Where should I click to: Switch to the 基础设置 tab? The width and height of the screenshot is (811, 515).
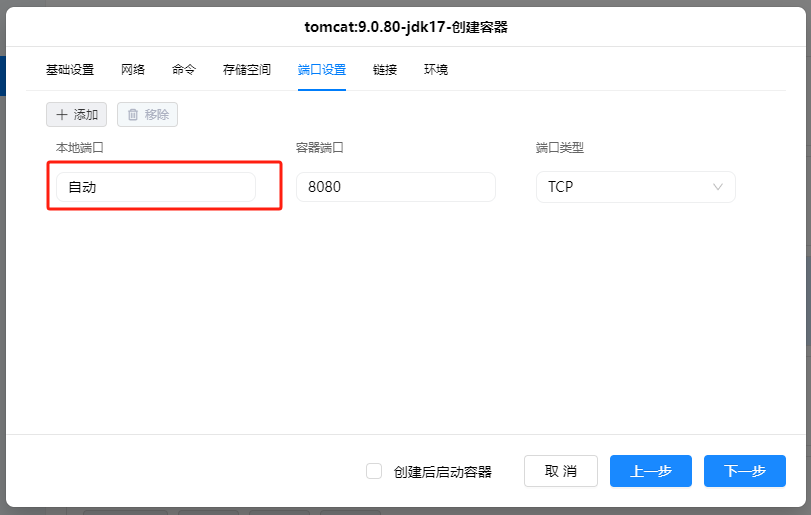click(70, 70)
